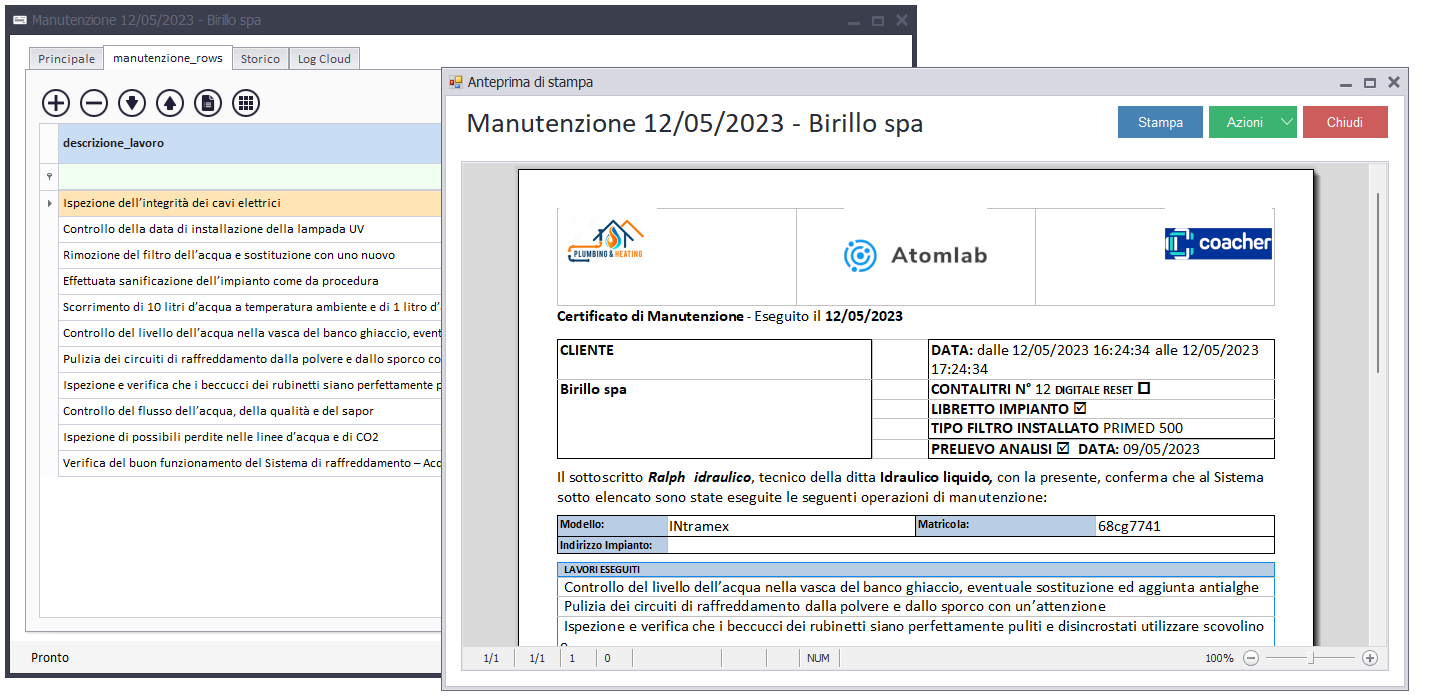The width and height of the screenshot is (1453, 698).
Task: Toggle the DIGITALE RESET checkbox
Action: coord(1144,388)
